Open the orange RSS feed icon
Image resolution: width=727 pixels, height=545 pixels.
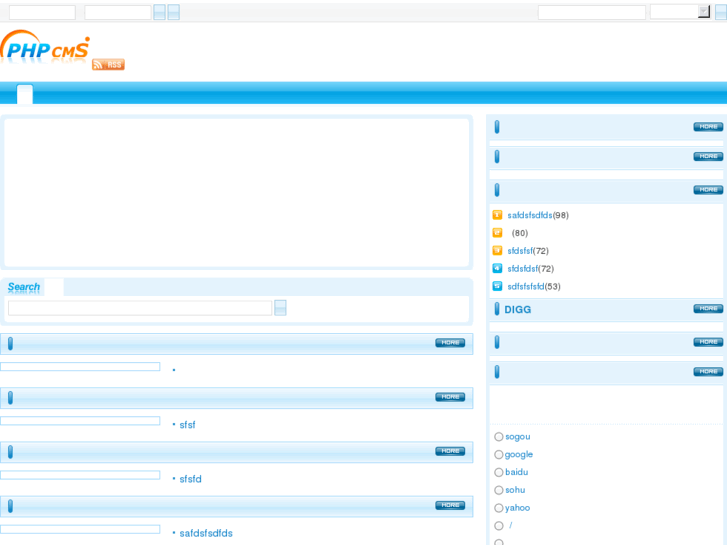[x=108, y=64]
